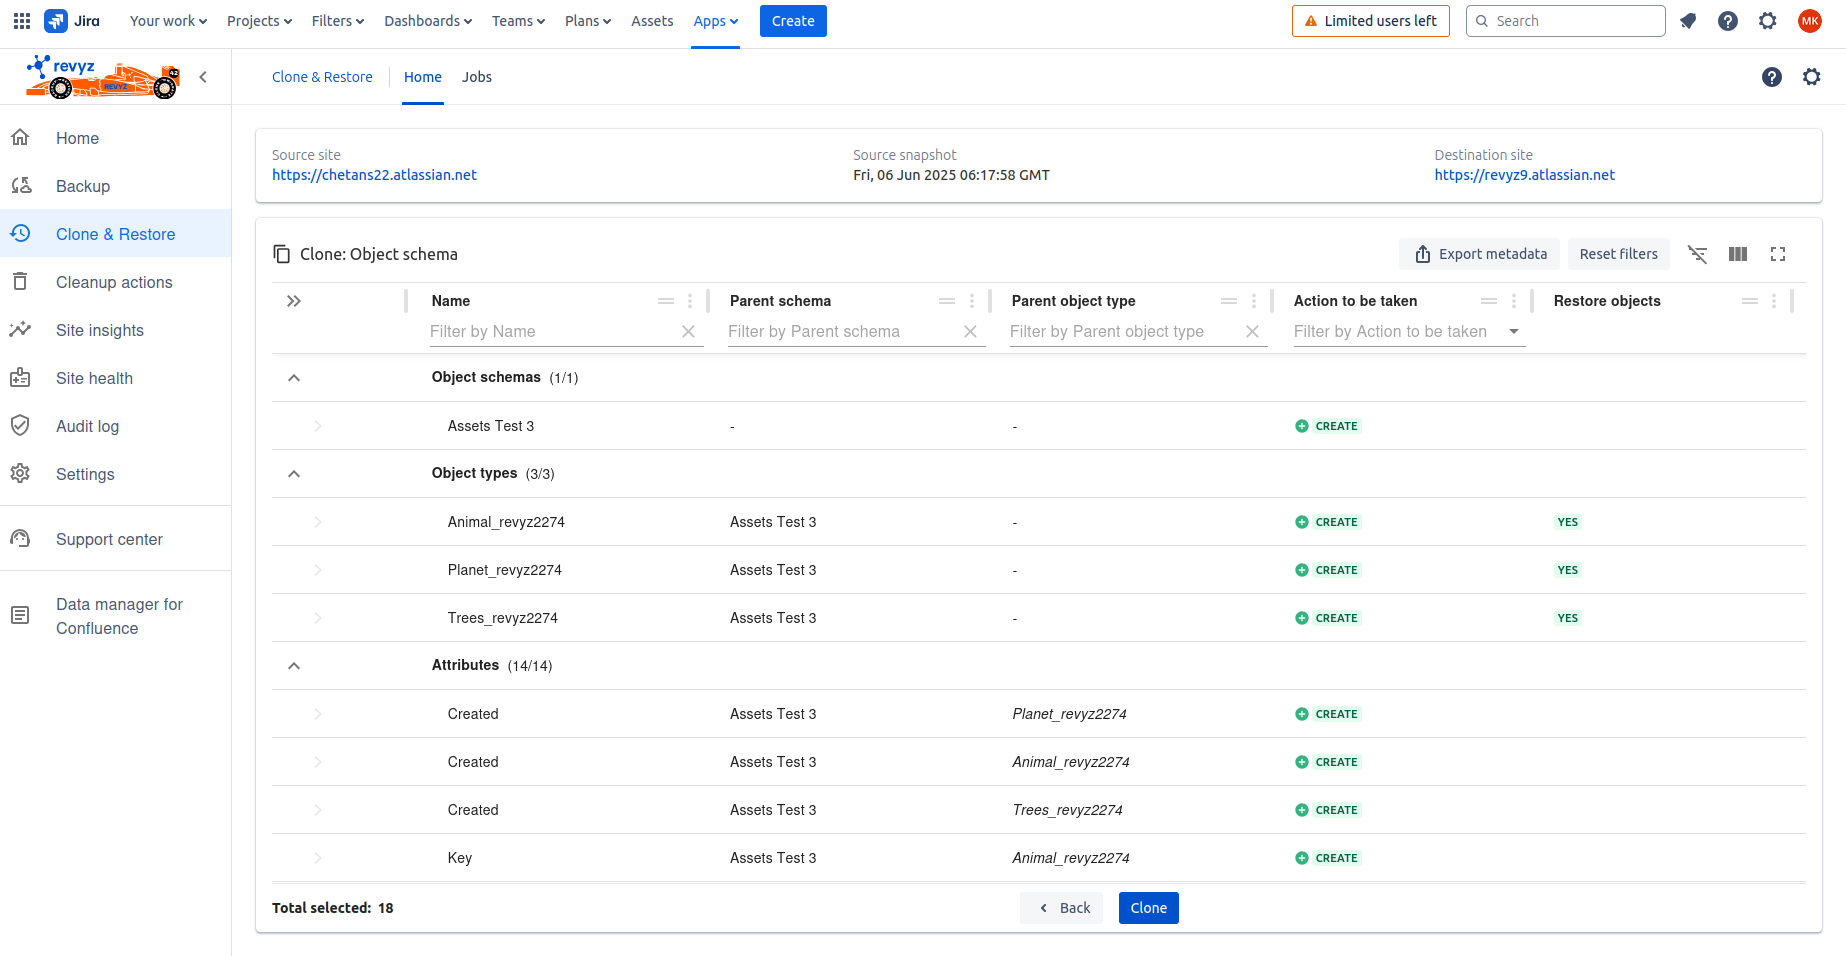Open Site insights in sidebar
The width and height of the screenshot is (1846, 956).
tap(100, 330)
